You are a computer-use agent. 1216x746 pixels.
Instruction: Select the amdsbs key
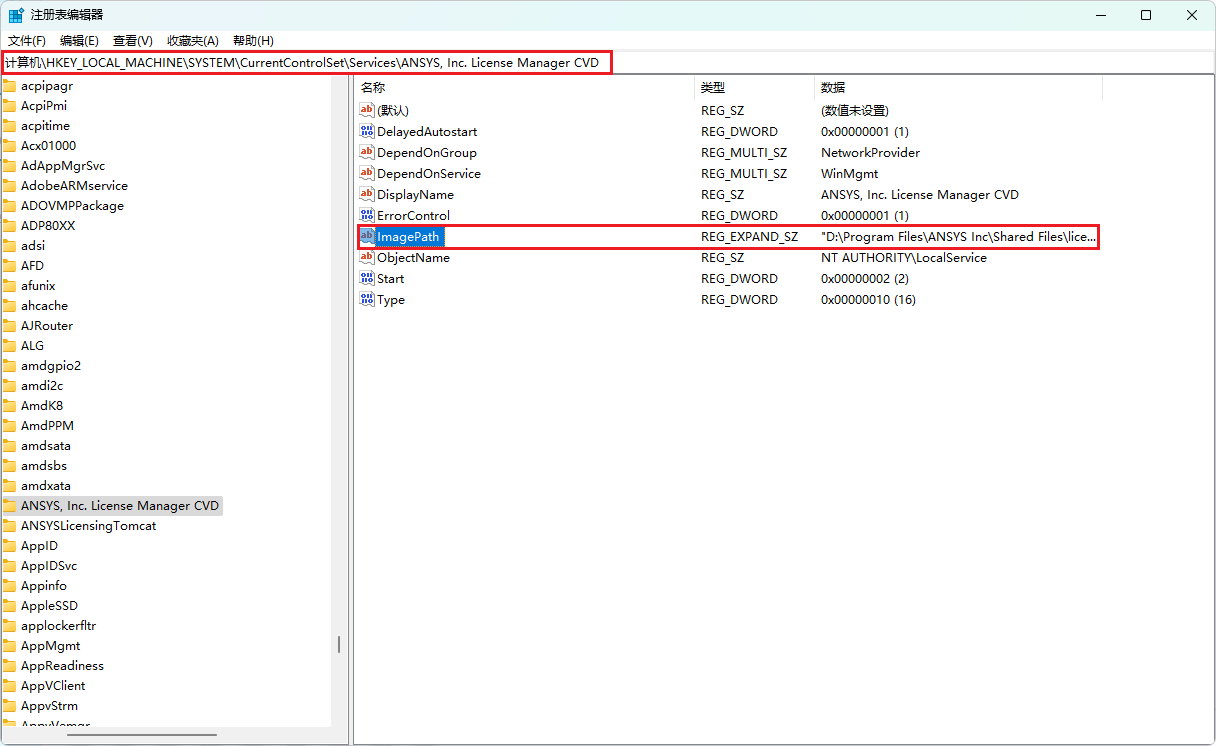[44, 466]
